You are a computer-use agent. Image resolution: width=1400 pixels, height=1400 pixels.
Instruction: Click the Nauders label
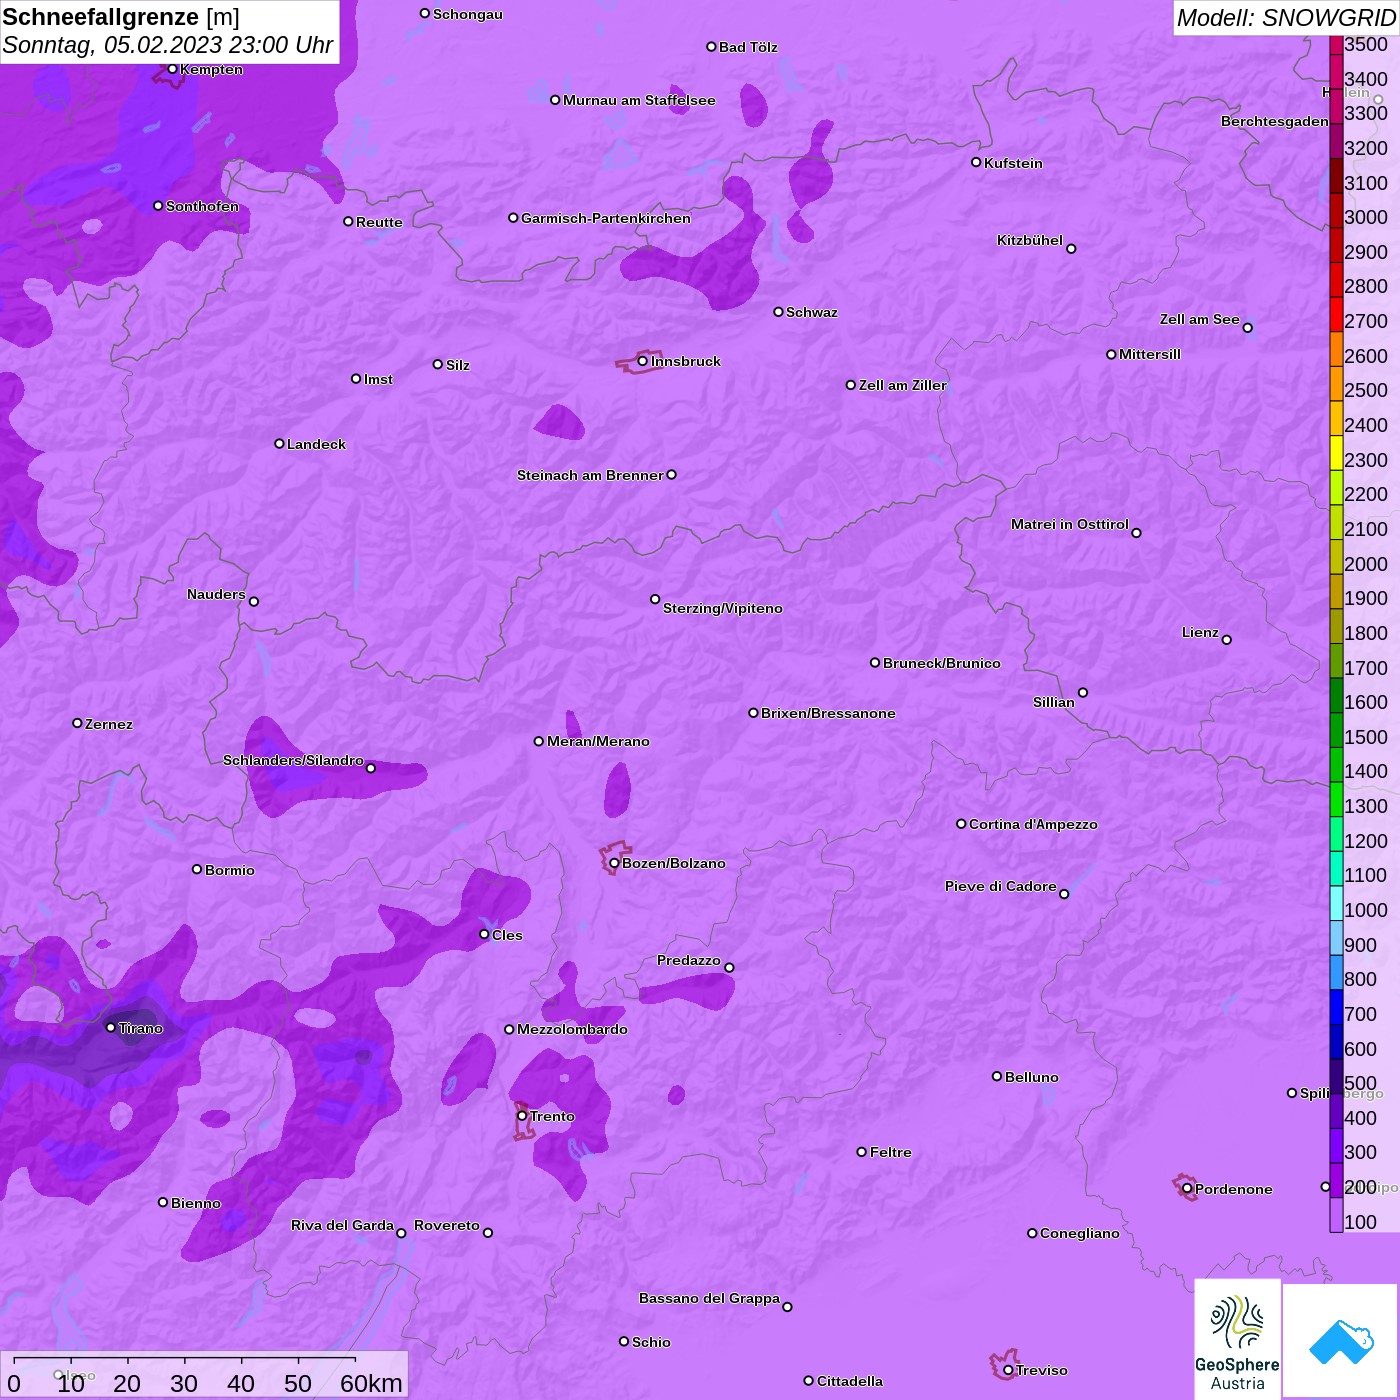[x=216, y=594]
